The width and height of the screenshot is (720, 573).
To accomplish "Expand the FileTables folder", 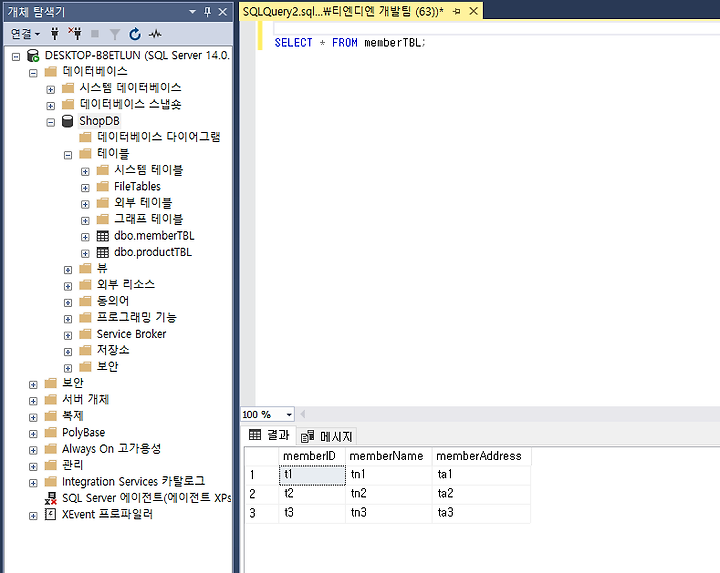I will [85, 188].
